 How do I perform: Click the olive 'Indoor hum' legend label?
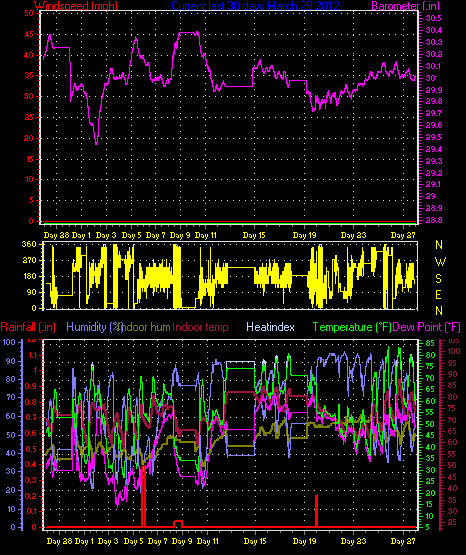pyautogui.click(x=146, y=327)
